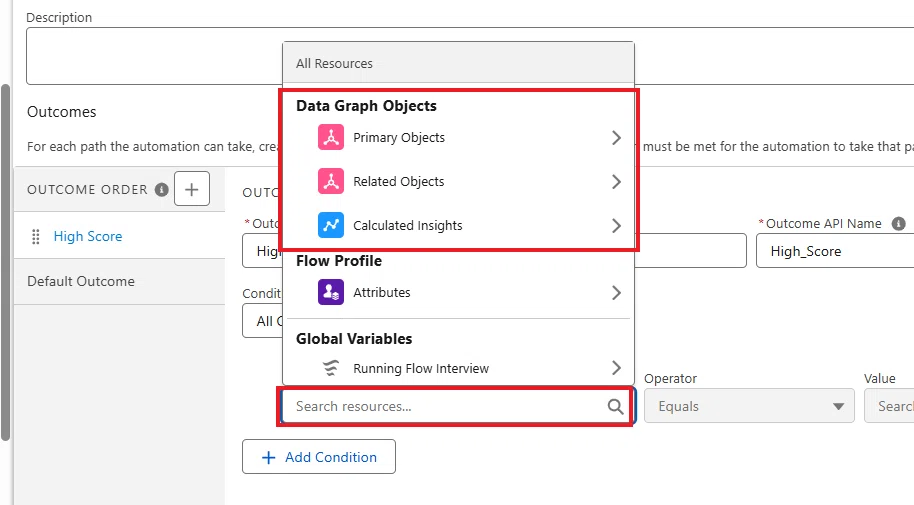Click the Outcomes section title
Image resolution: width=914 pixels, height=505 pixels.
tap(62, 111)
